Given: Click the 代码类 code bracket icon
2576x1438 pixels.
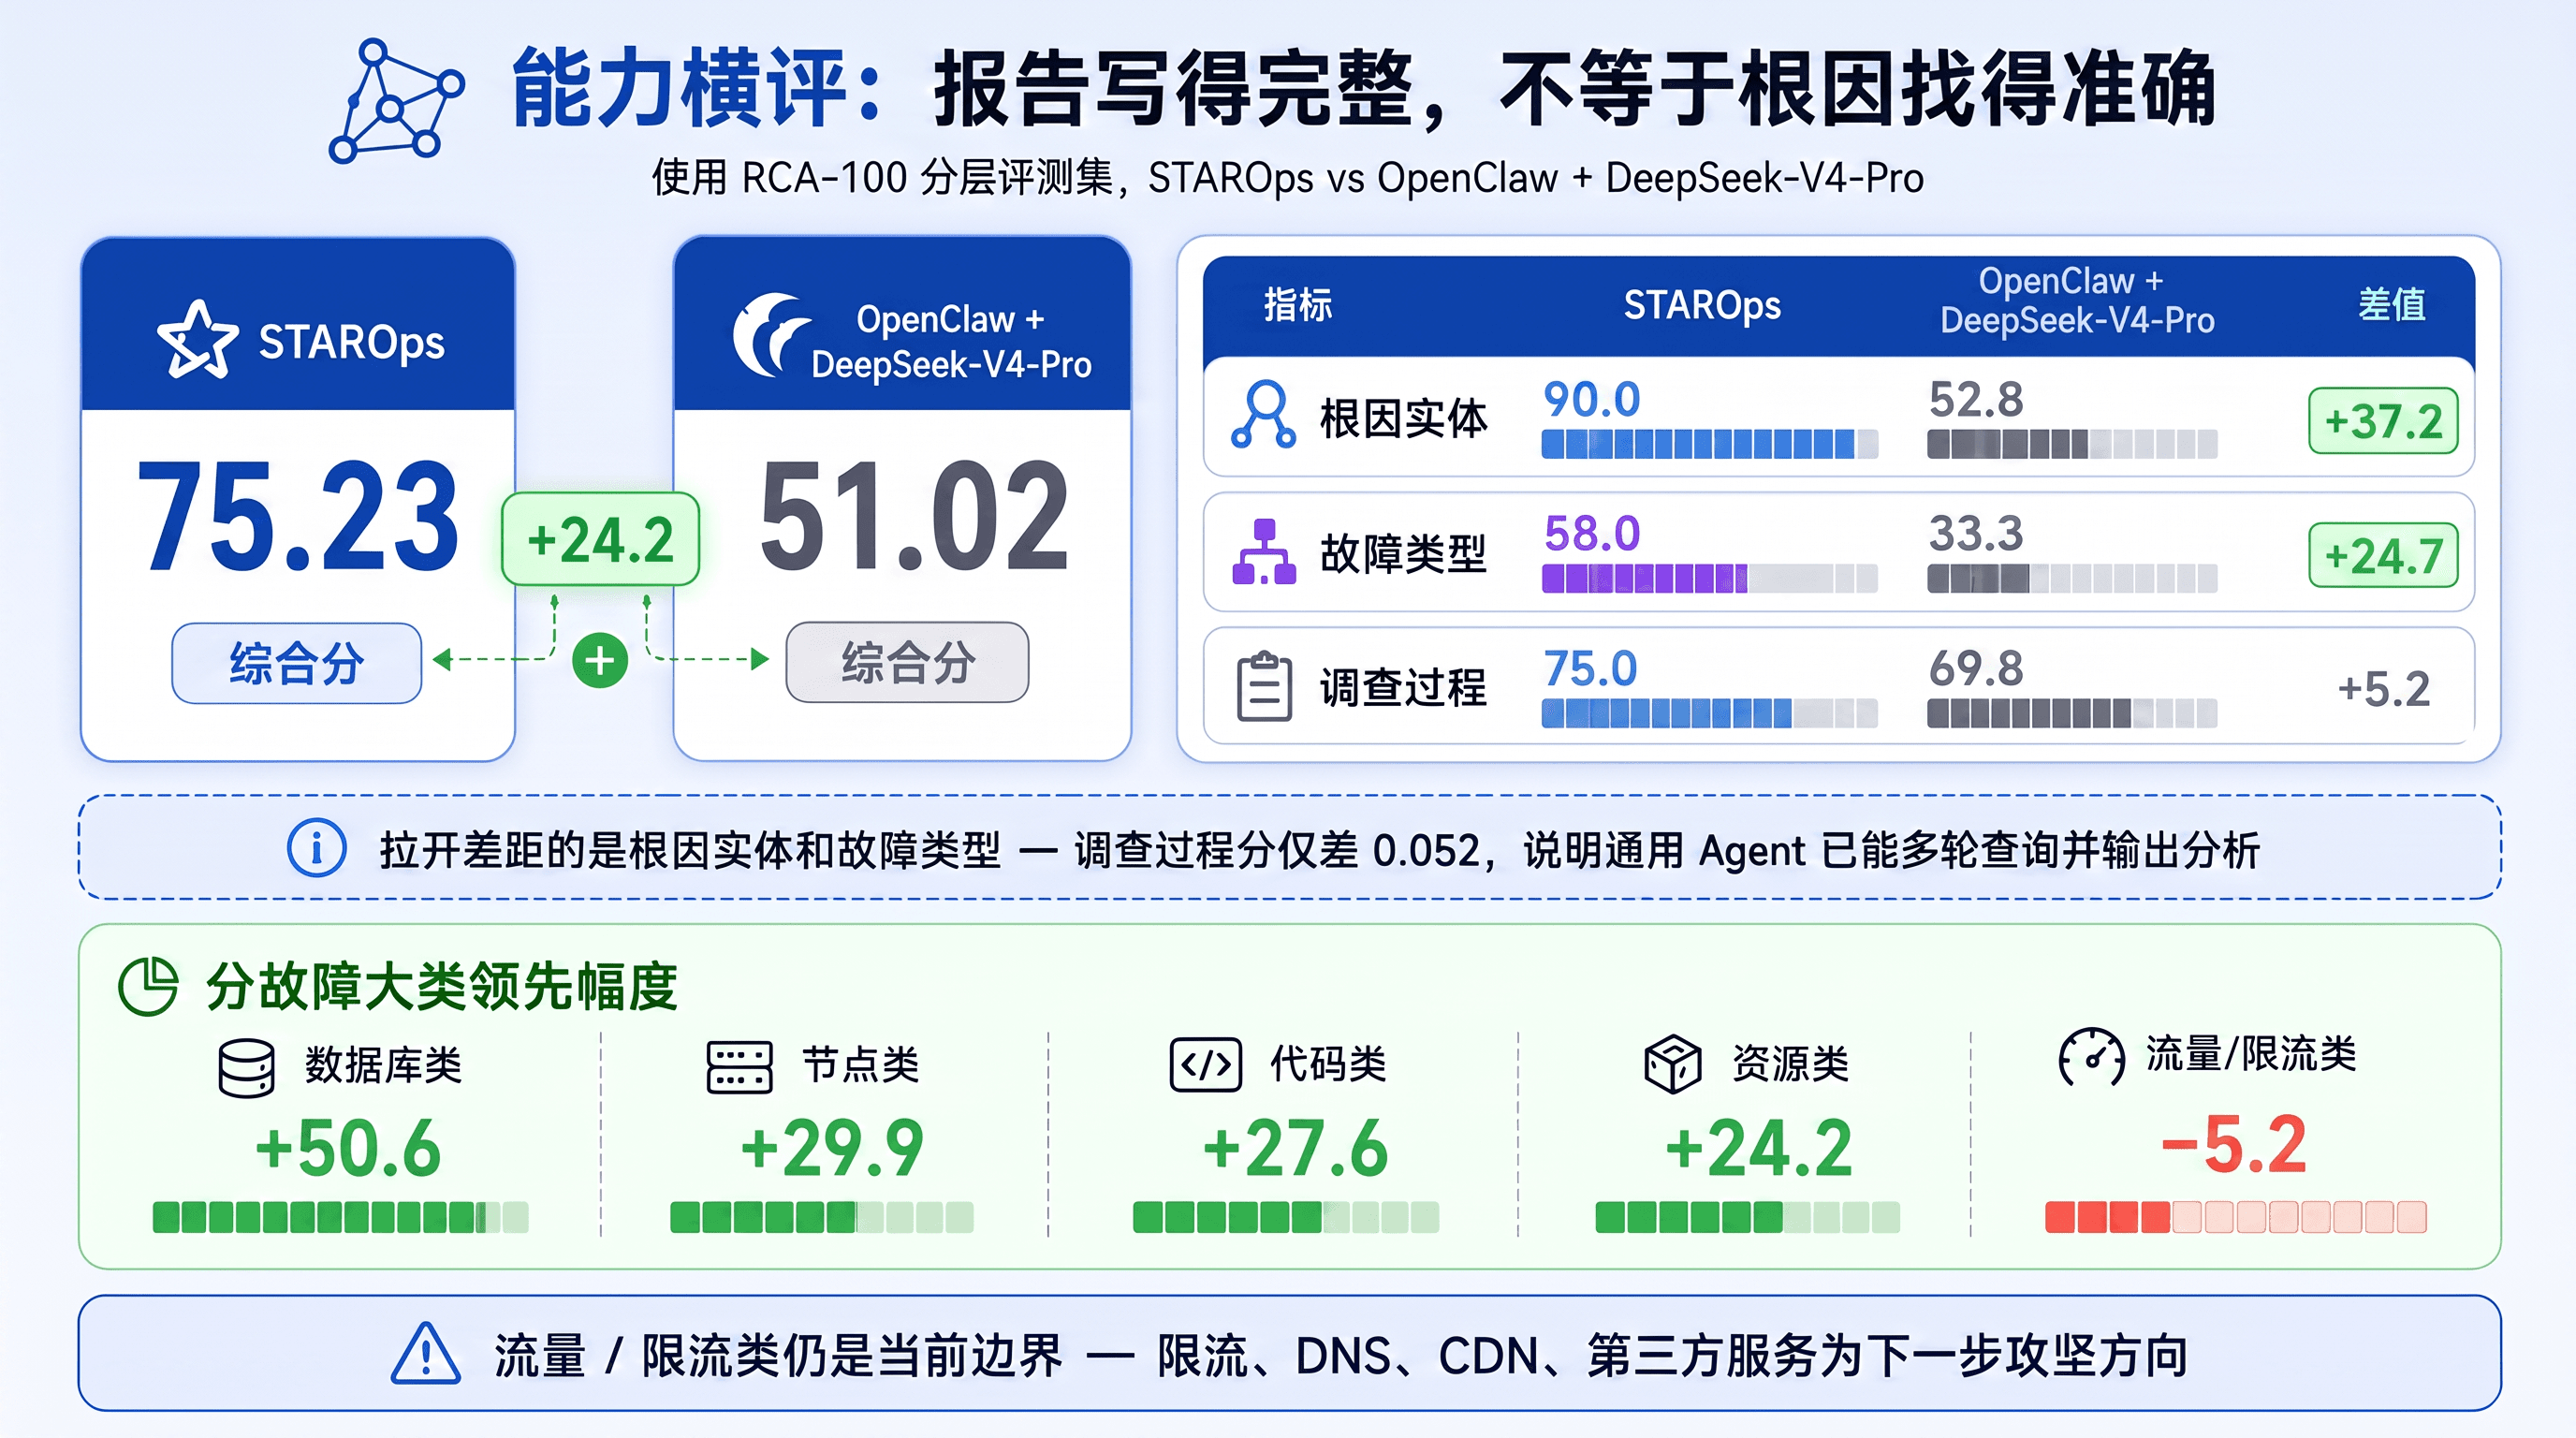Looking at the screenshot, I should [x=1205, y=1064].
